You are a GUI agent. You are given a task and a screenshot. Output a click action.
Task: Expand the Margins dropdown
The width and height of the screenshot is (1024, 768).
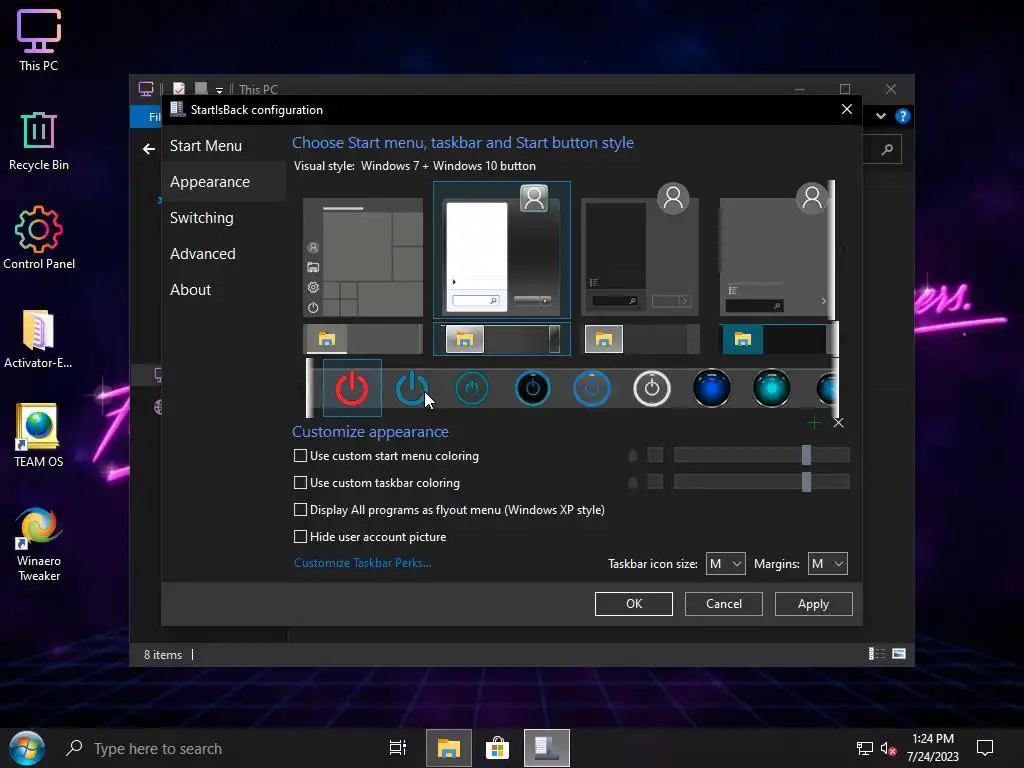coord(827,564)
